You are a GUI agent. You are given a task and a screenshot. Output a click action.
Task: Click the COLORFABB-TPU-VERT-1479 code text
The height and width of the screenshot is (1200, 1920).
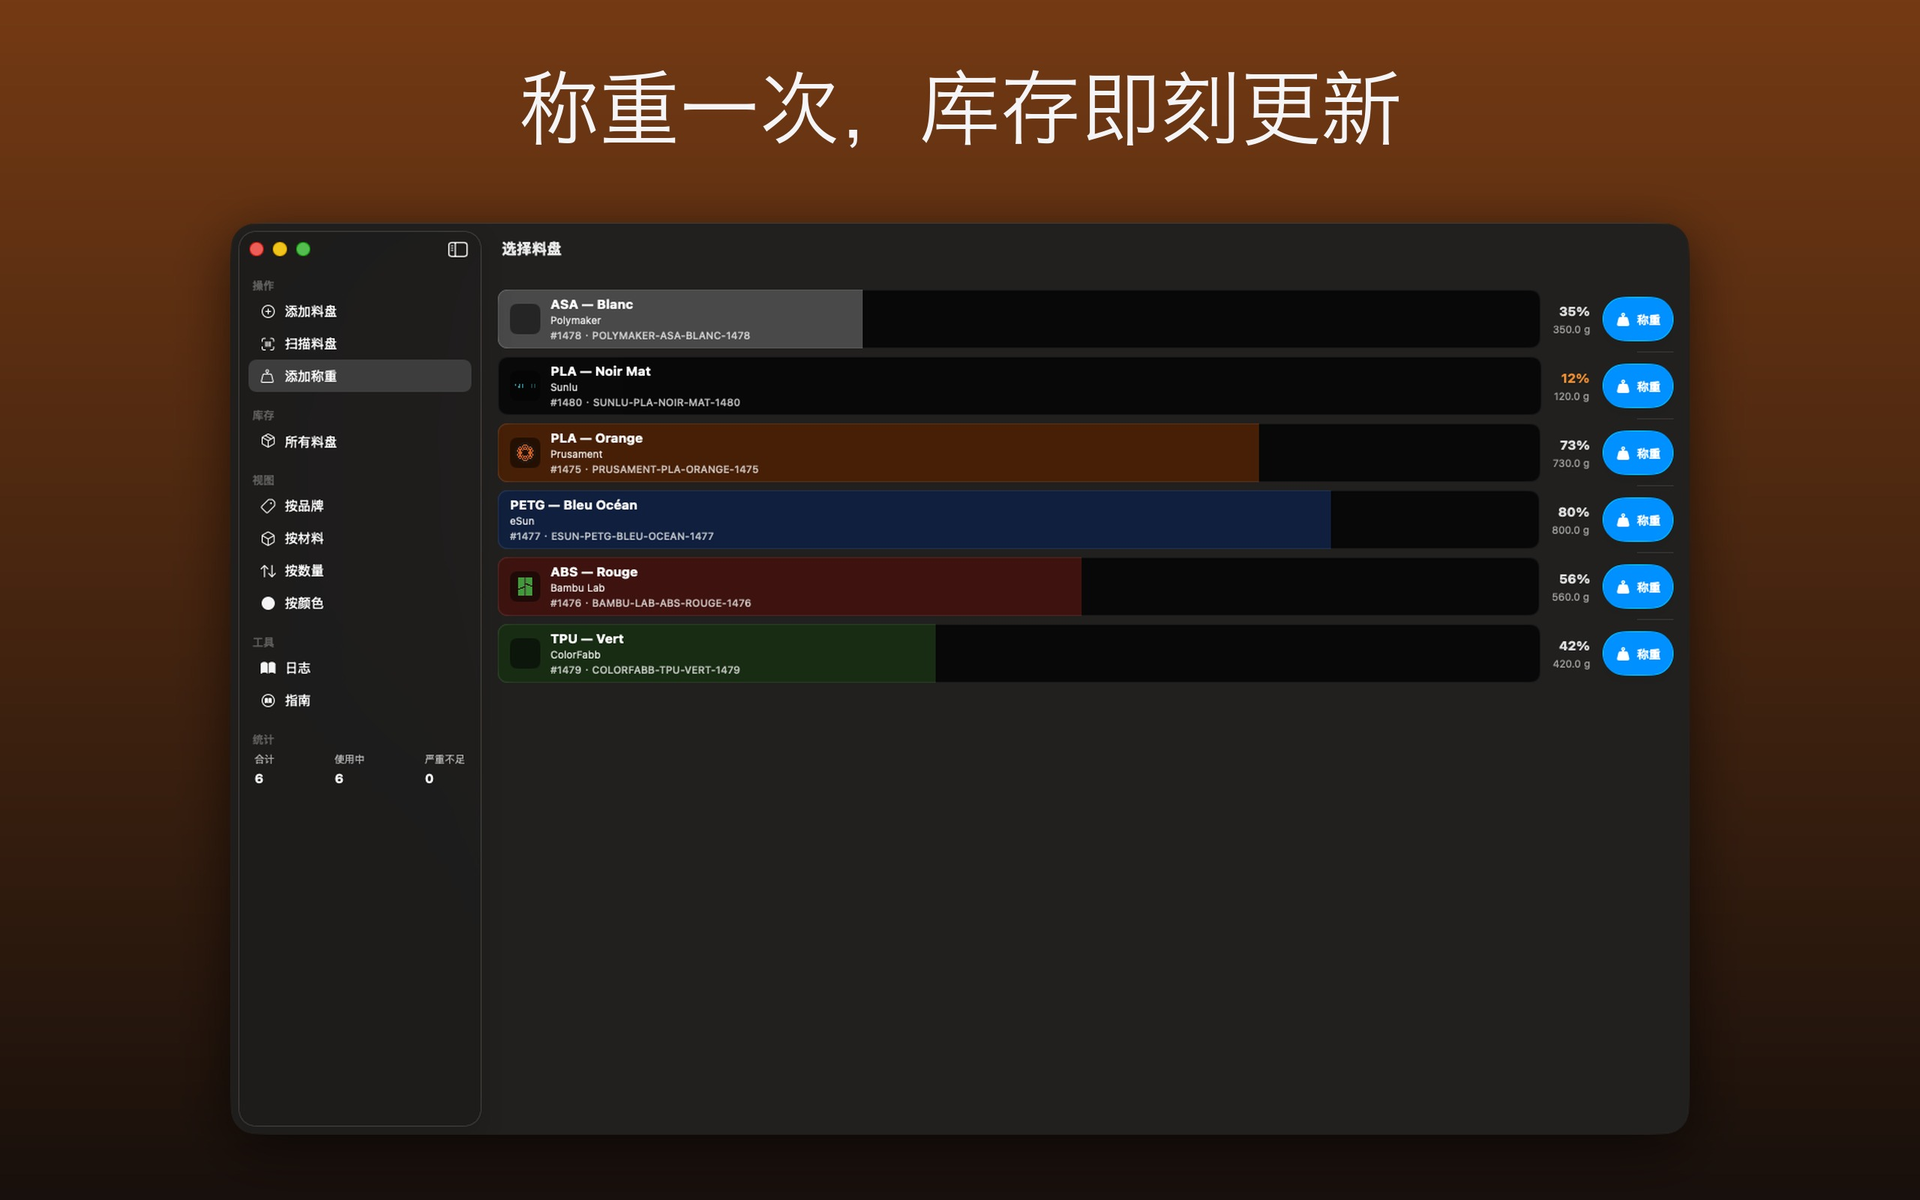666,671
